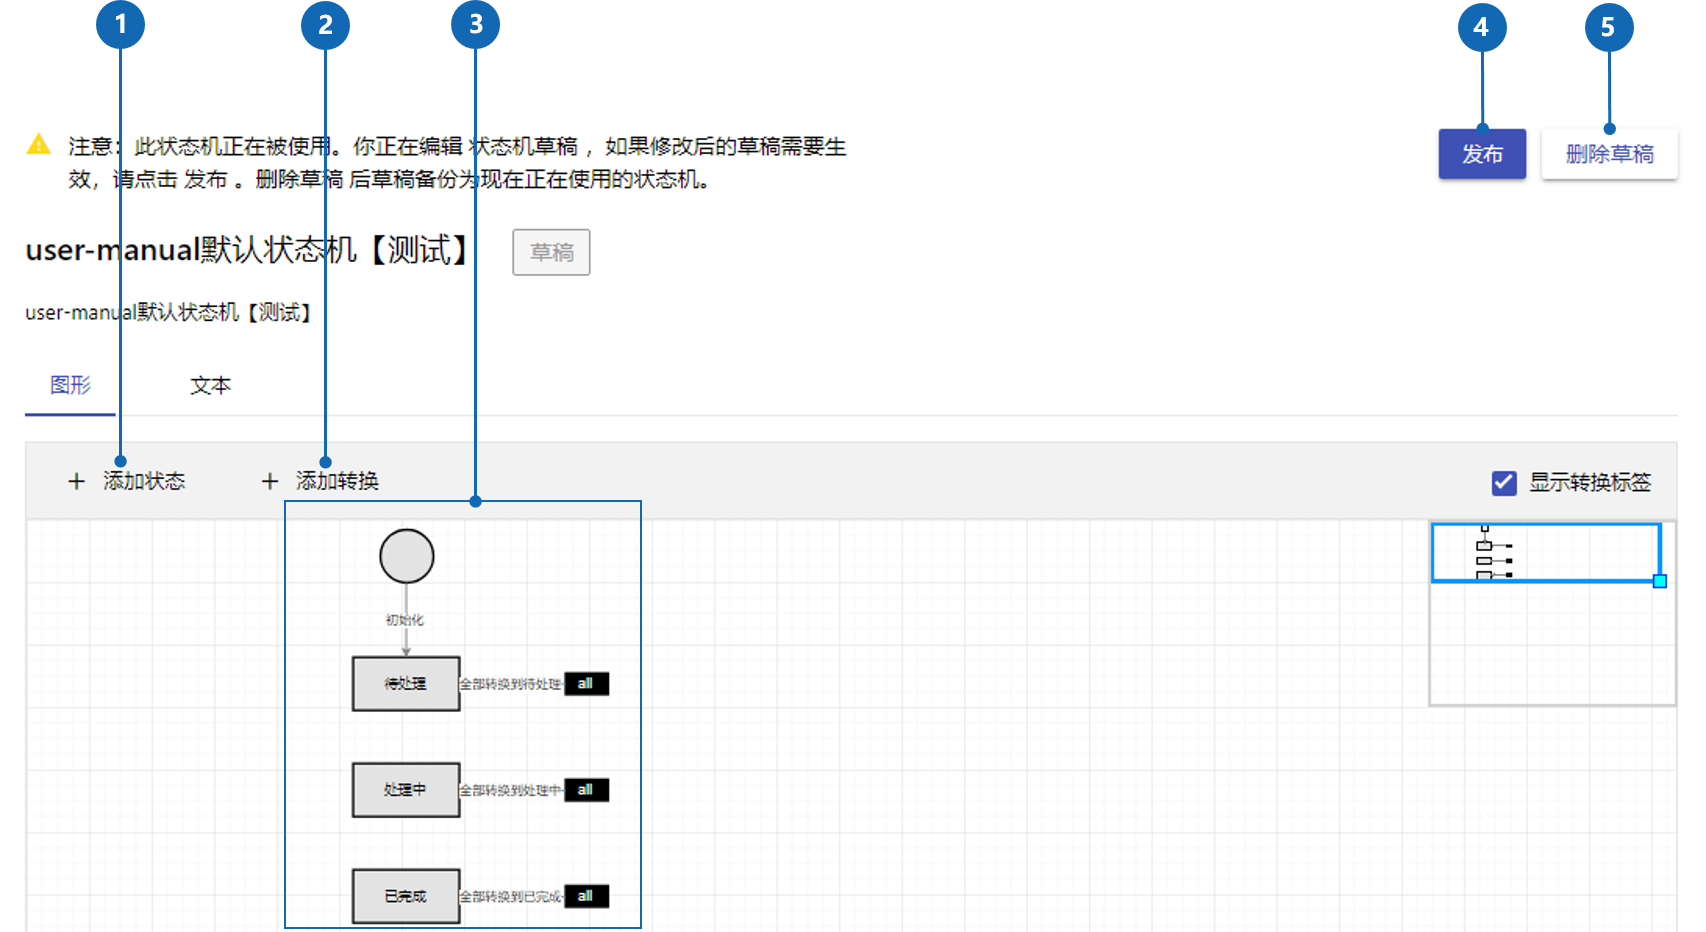Screen dimensions: 1706x932
Task: Click the 初始化 transition label
Action: pyautogui.click(x=405, y=620)
